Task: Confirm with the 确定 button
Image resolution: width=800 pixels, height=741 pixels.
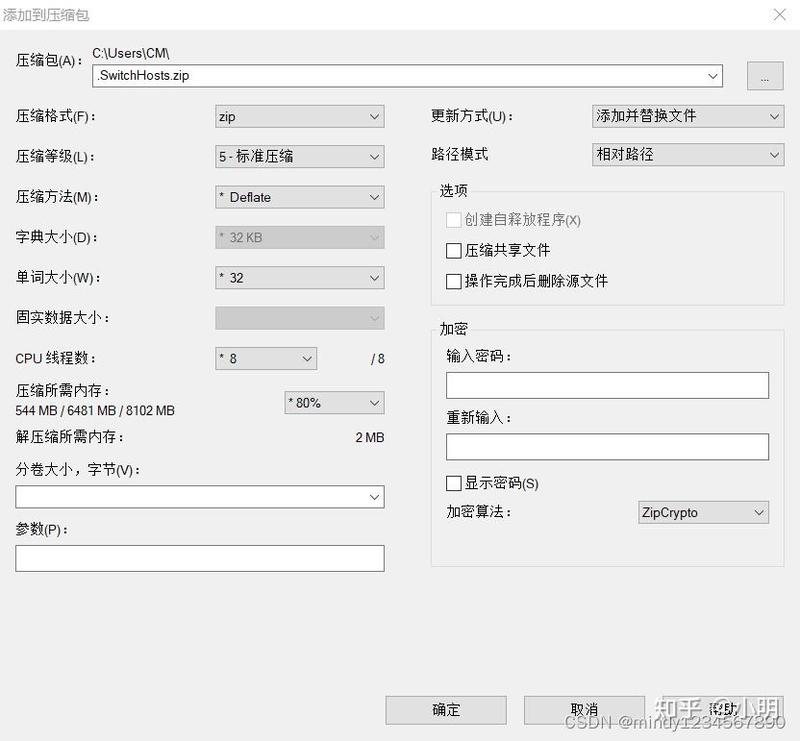Action: click(x=446, y=710)
